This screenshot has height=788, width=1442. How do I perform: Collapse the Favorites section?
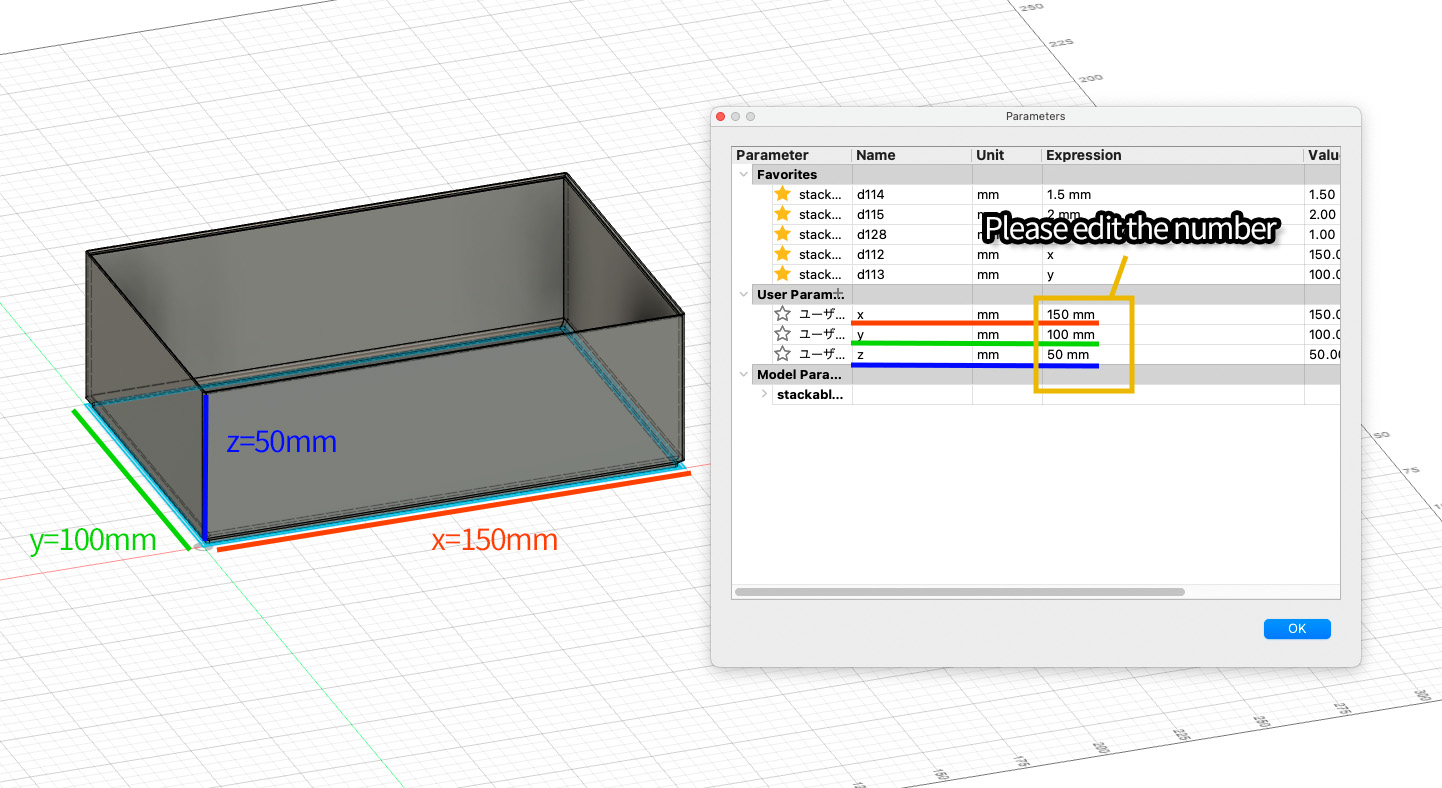pyautogui.click(x=743, y=174)
